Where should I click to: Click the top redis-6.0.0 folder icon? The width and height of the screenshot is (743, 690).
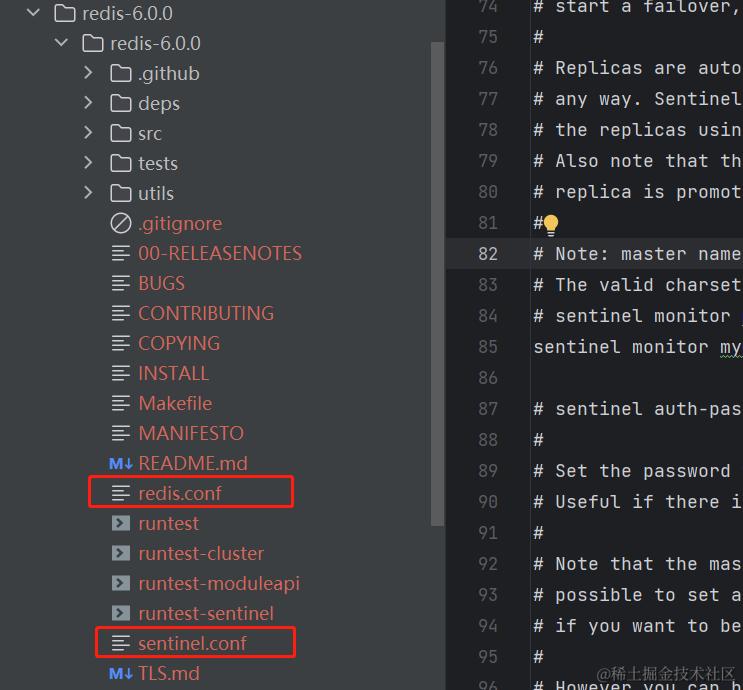(65, 13)
